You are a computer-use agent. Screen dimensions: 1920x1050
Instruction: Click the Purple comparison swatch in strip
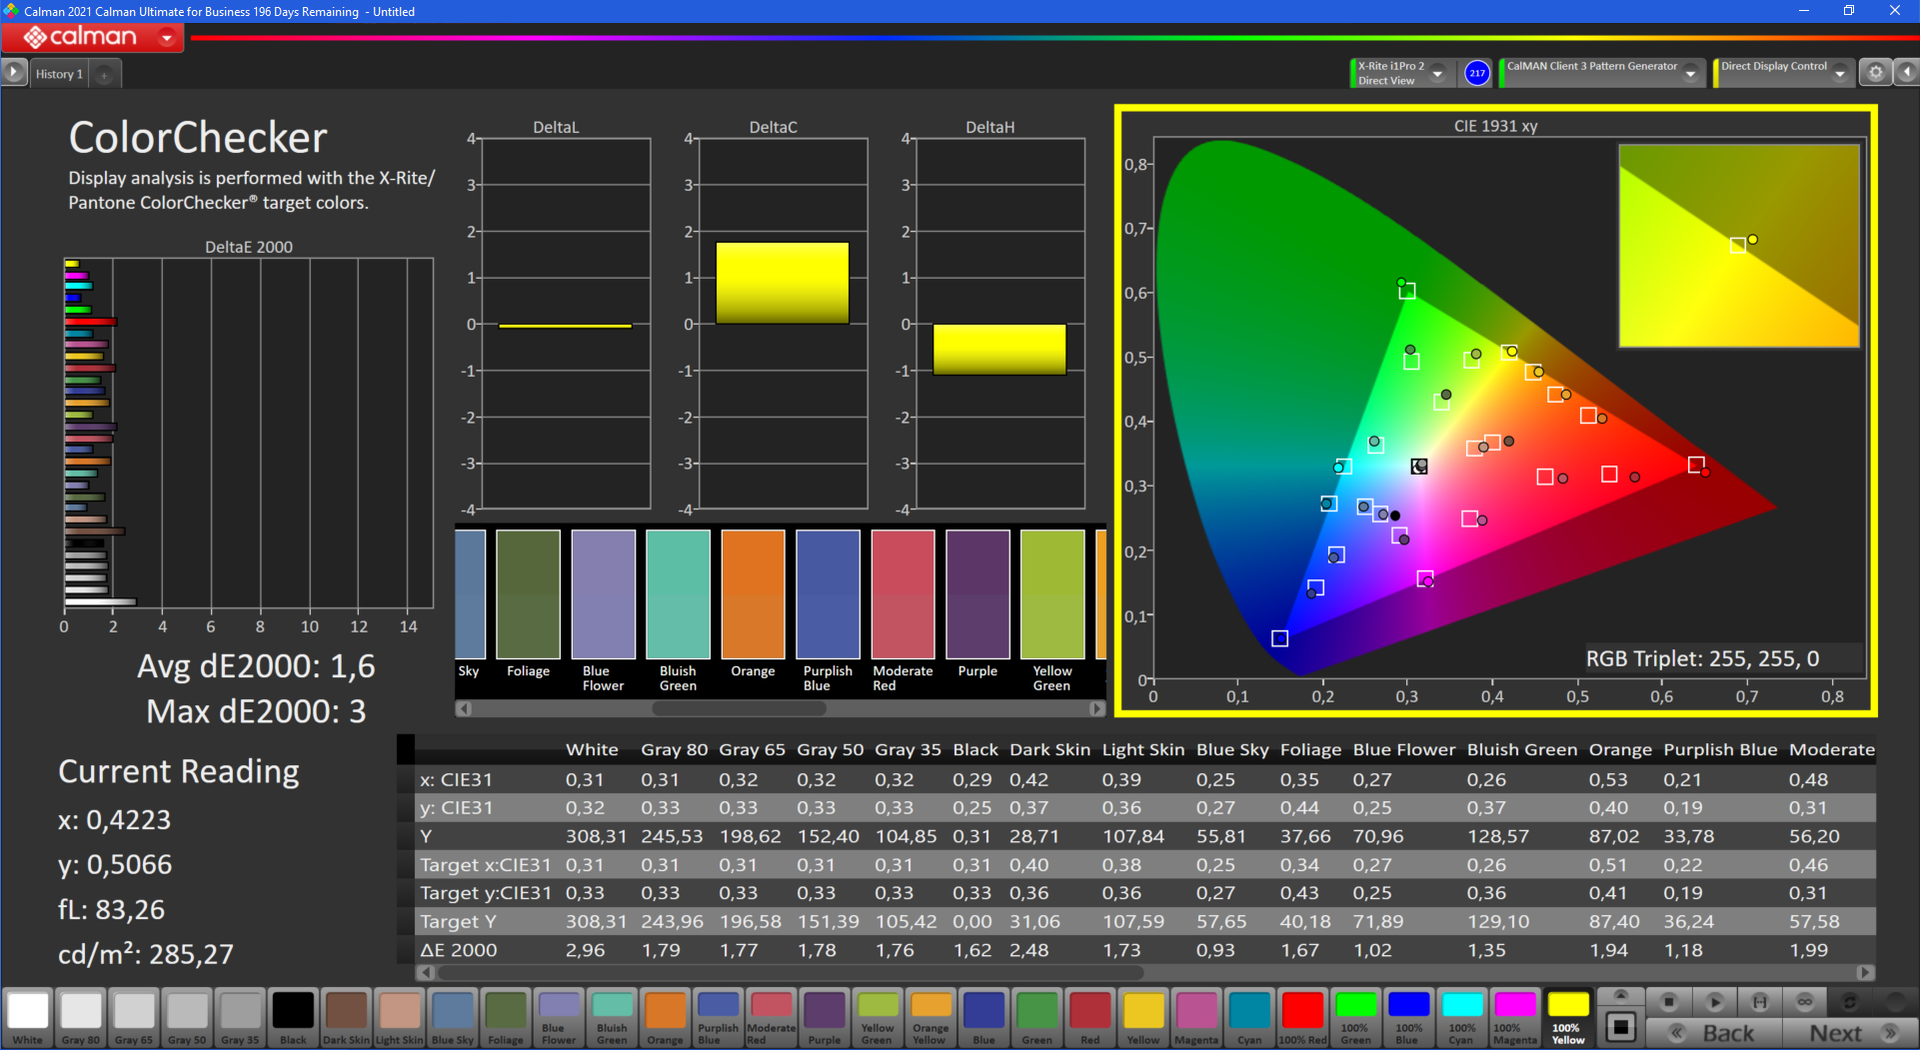click(x=978, y=594)
